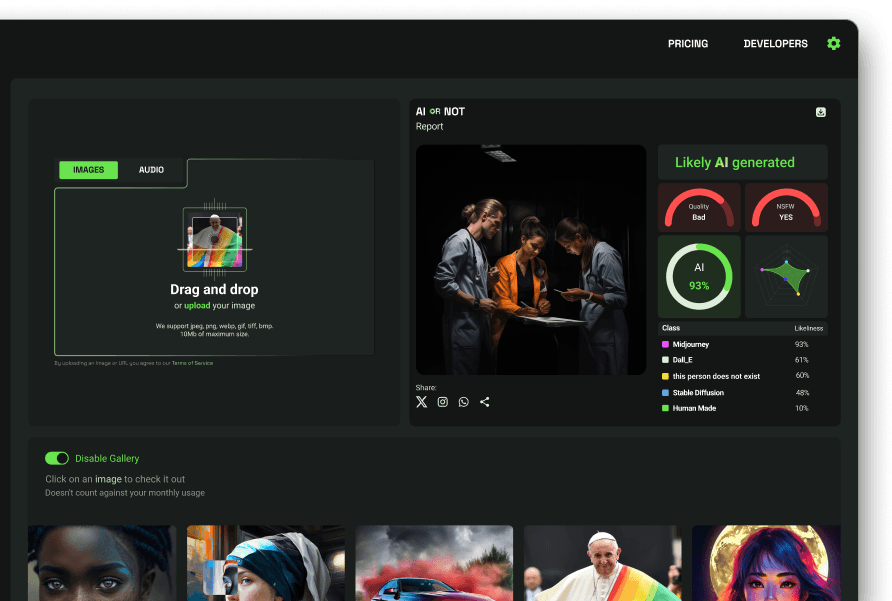892x601 pixels.
Task: Toggle the Disable Gallery switch
Action: [x=57, y=458]
